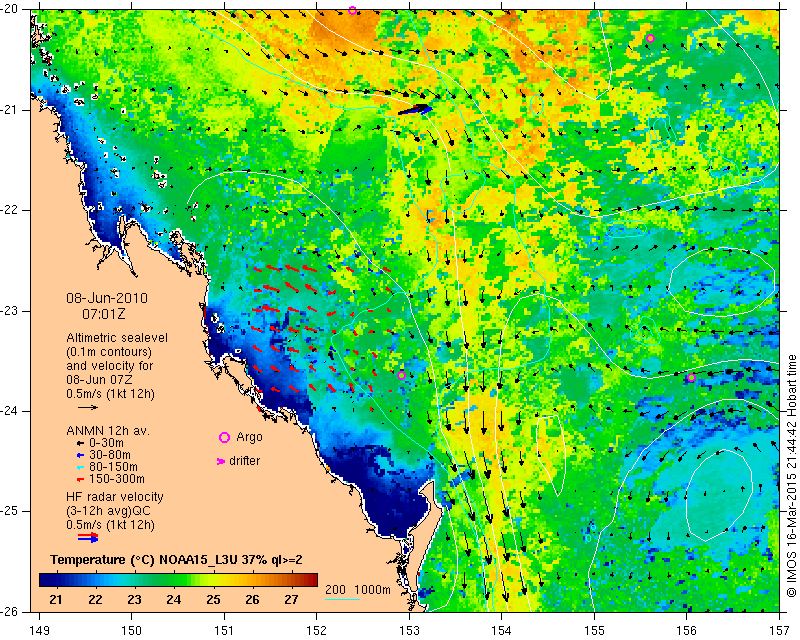Click the 'drifter' legend label text
Screen dimensions: 800x640
[x=244, y=461]
